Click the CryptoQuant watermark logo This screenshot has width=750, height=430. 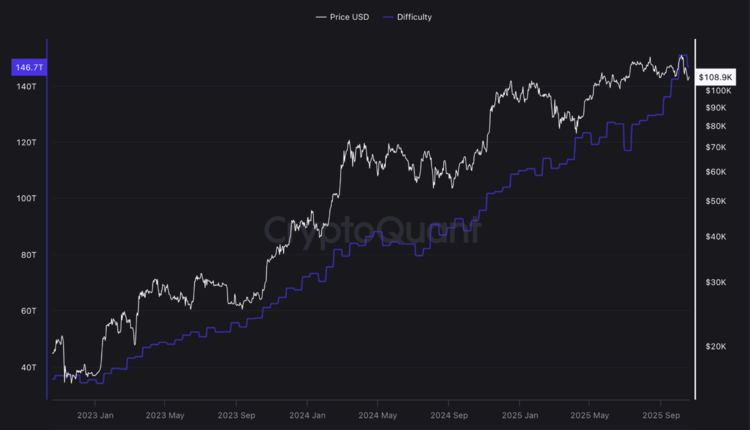point(372,230)
